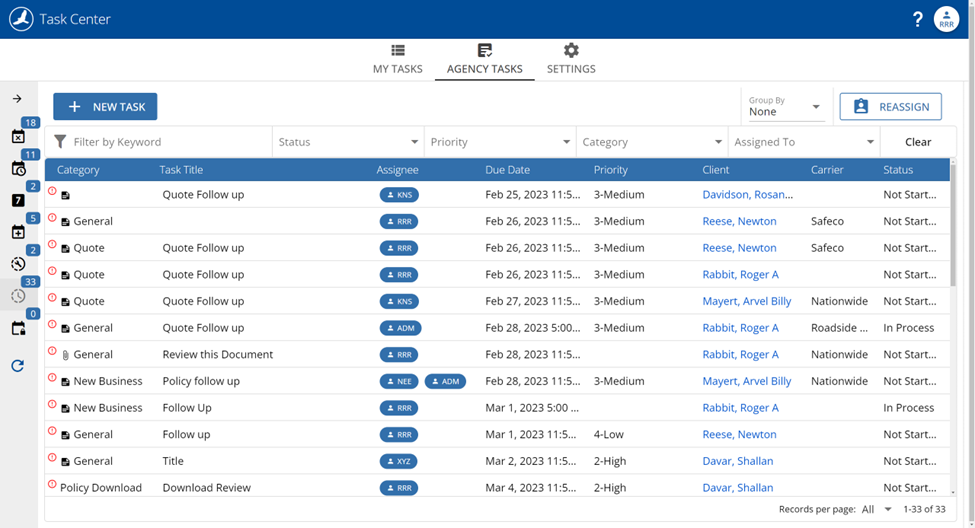Viewport: 975px width, 528px height.
Task: Open the calendar-clock filter showing 11
Action: [18, 169]
